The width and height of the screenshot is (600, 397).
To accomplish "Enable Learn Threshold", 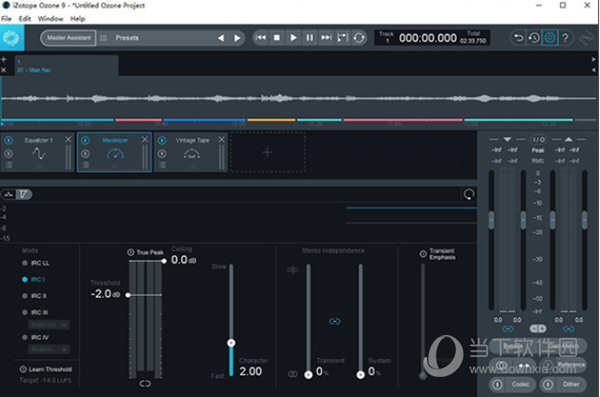I will pos(46,369).
